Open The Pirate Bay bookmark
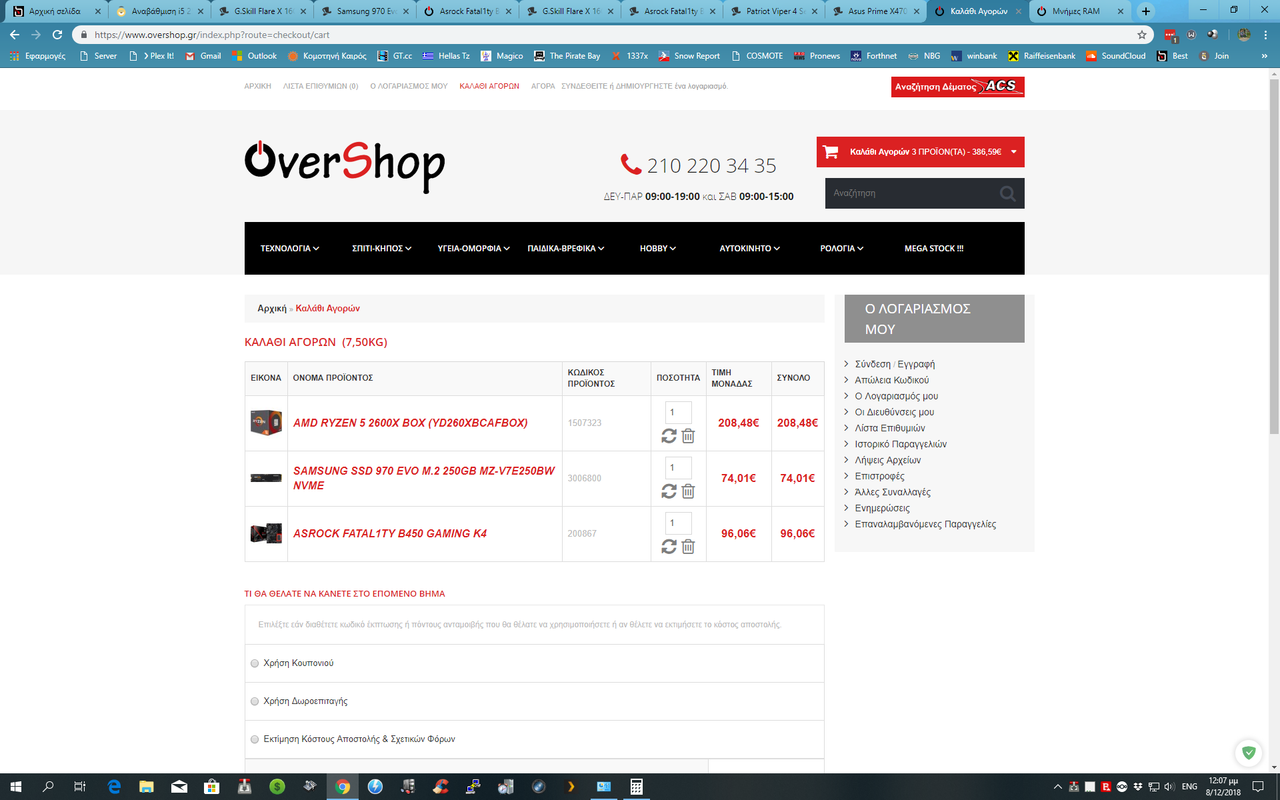 (567, 56)
